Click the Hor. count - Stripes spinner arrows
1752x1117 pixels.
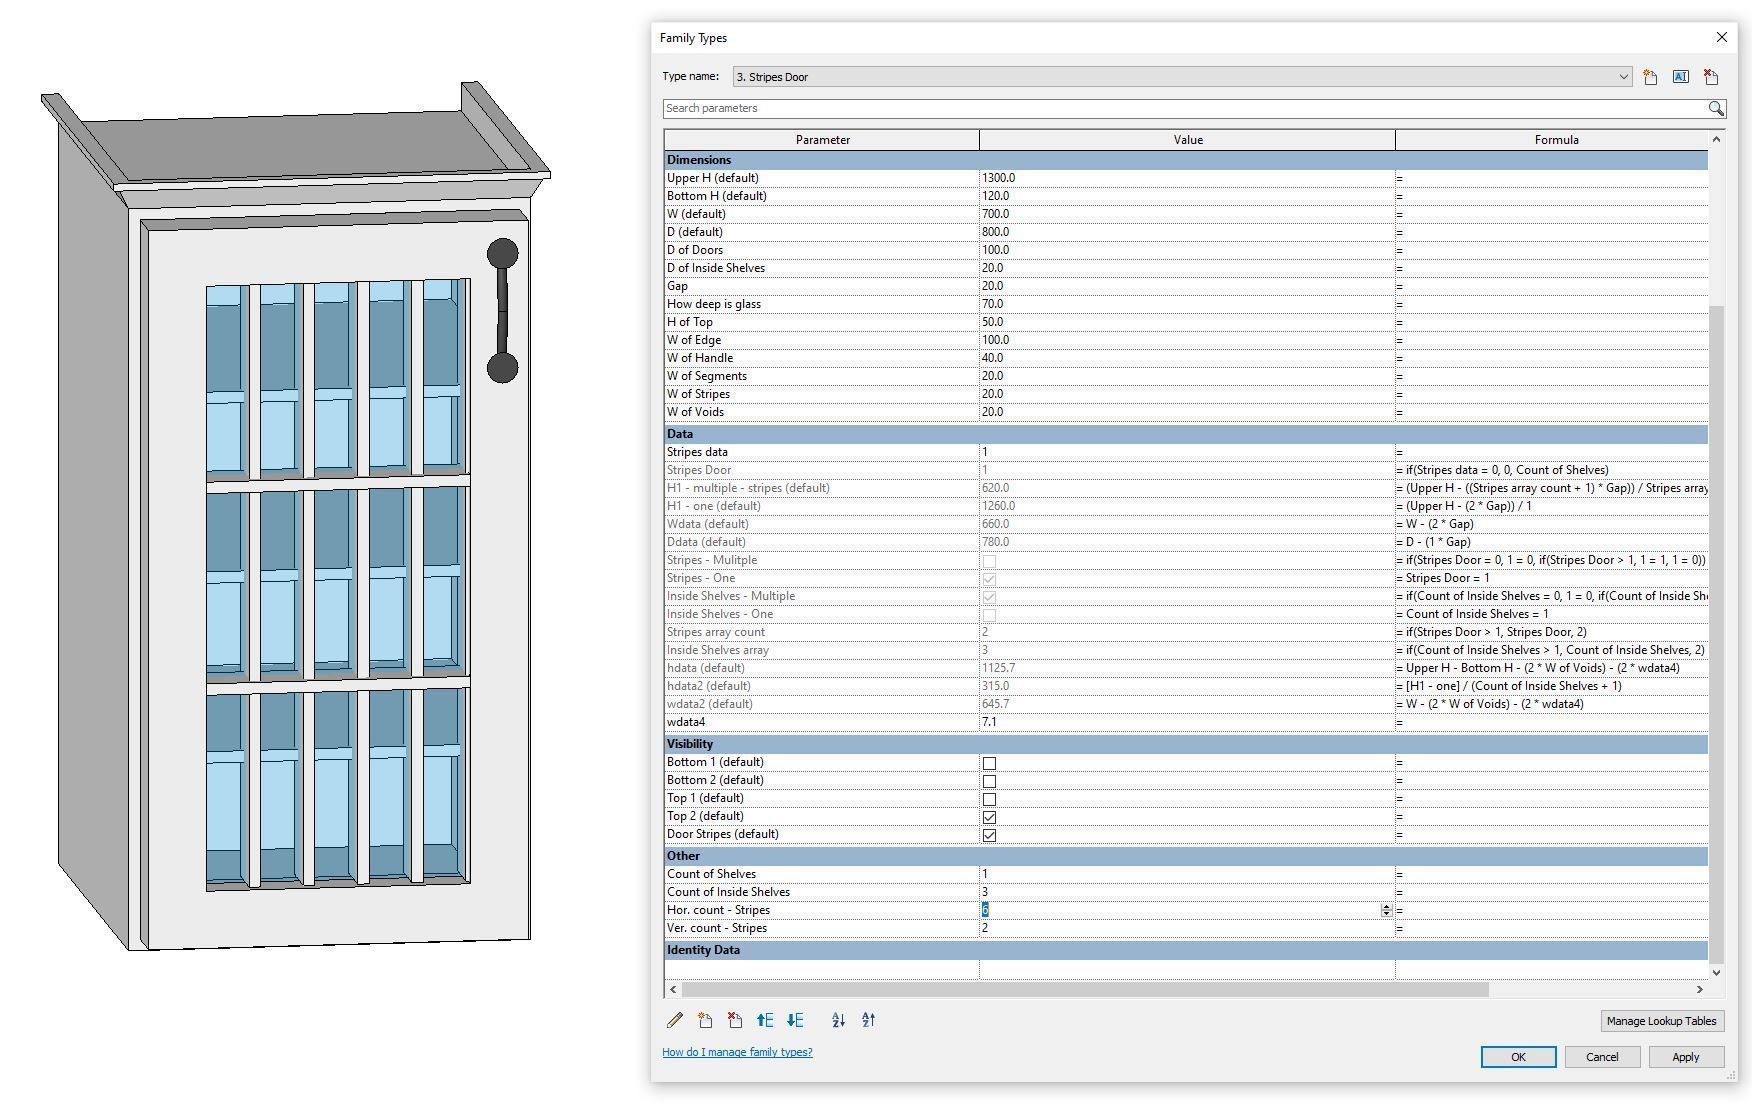coord(1386,910)
